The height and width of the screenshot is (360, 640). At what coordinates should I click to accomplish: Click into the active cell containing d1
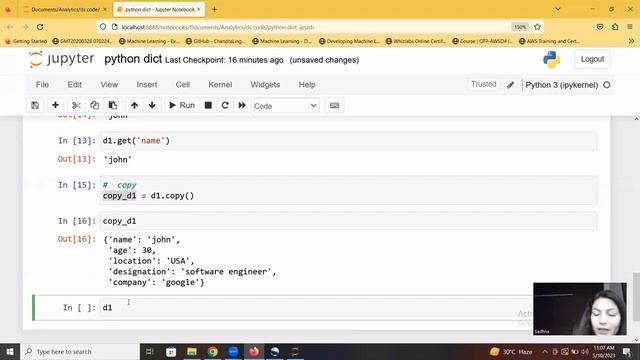pos(316,307)
